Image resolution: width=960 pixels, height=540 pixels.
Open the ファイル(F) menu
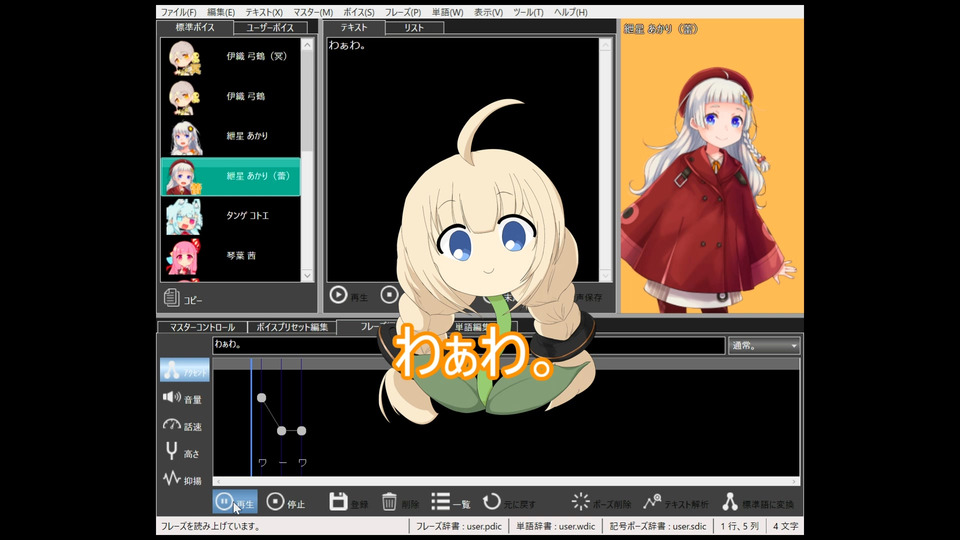pyautogui.click(x=178, y=12)
